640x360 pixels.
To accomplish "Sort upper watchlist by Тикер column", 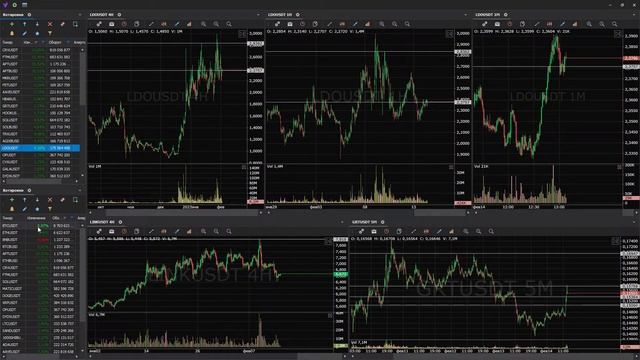I will tap(7, 42).
